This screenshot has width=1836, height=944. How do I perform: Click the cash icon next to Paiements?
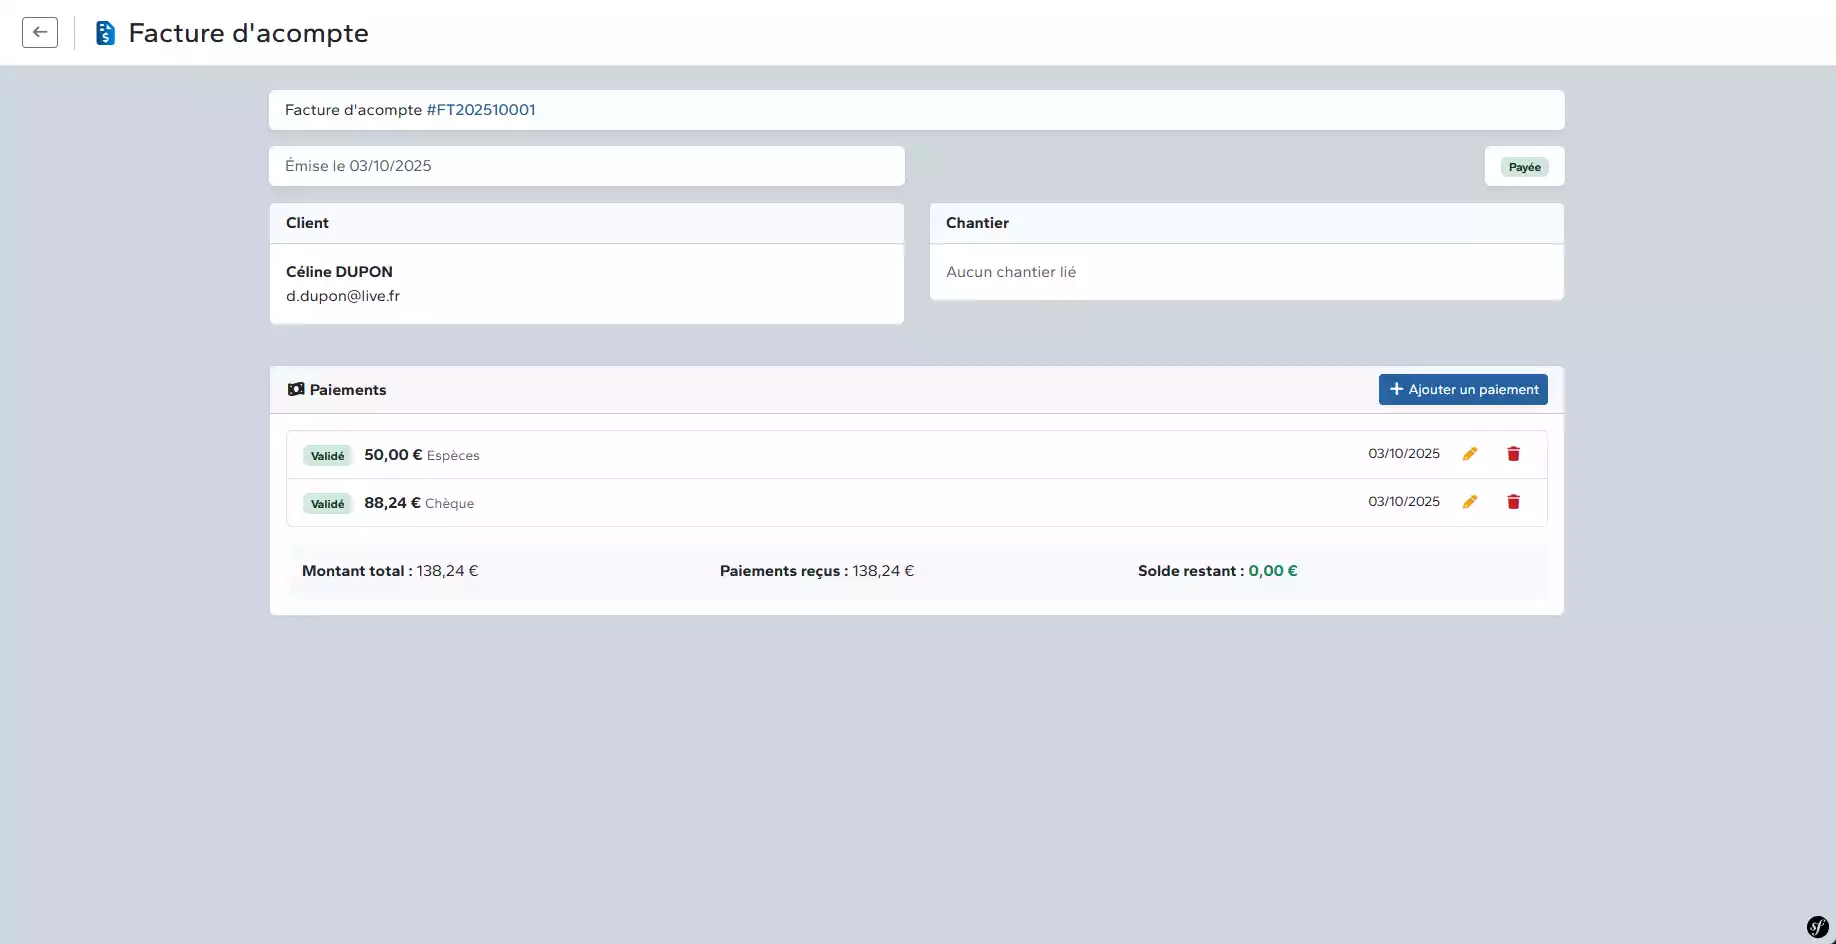pos(296,389)
